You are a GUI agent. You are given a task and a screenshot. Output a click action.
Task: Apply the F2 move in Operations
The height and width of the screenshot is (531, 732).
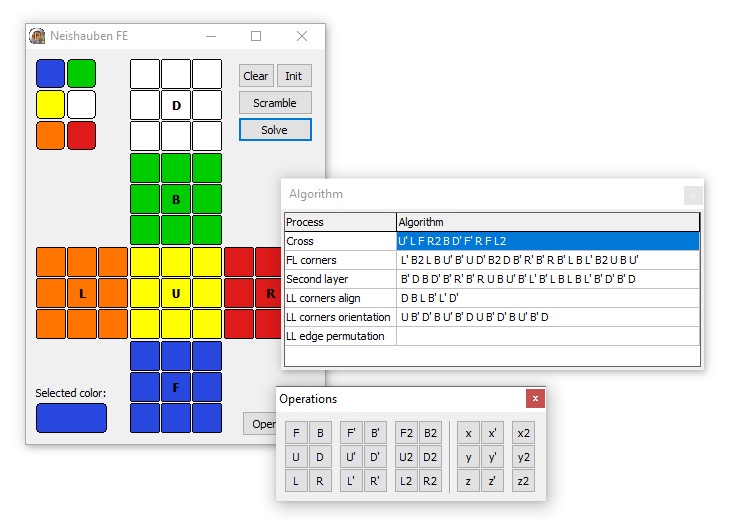[406, 433]
